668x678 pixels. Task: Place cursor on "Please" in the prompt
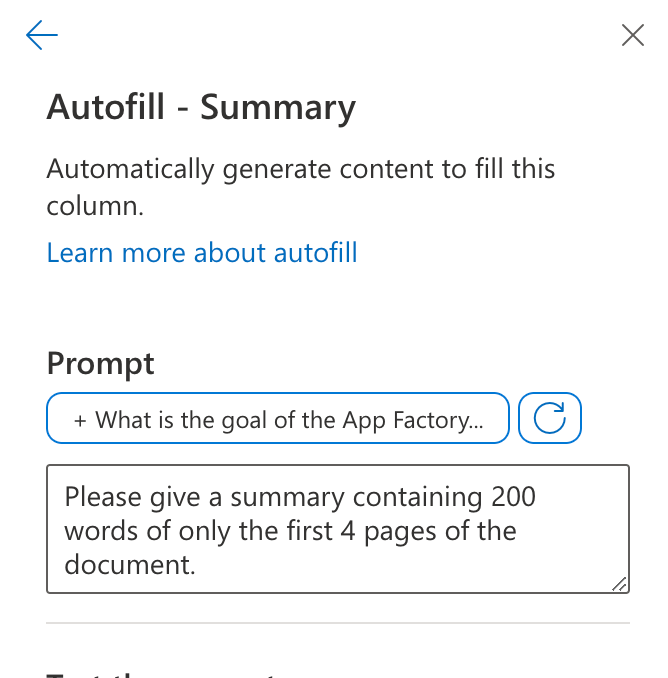[101, 497]
